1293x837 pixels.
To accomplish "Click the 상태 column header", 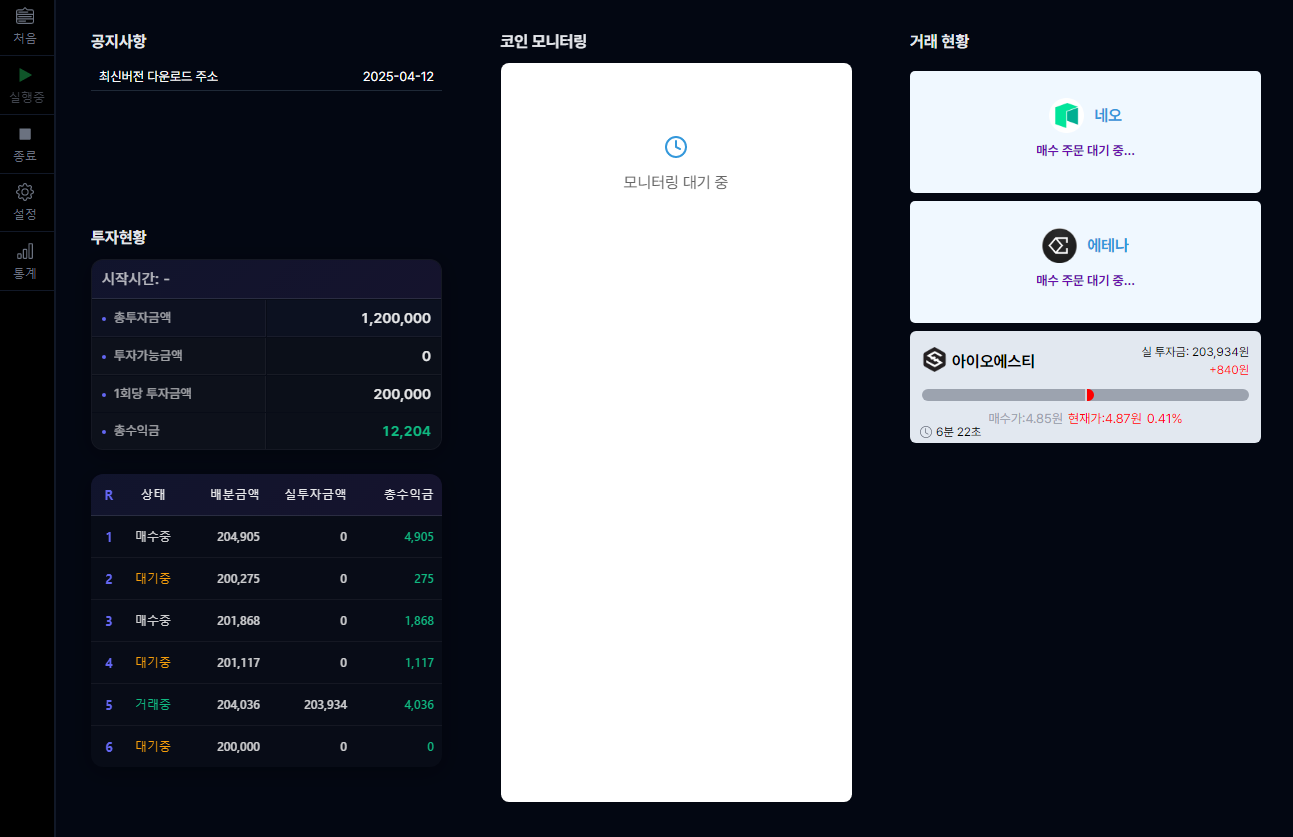I will pyautogui.click(x=153, y=495).
